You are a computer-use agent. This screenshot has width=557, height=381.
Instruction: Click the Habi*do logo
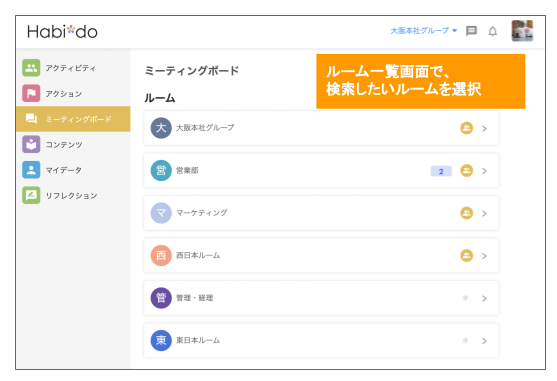62,32
